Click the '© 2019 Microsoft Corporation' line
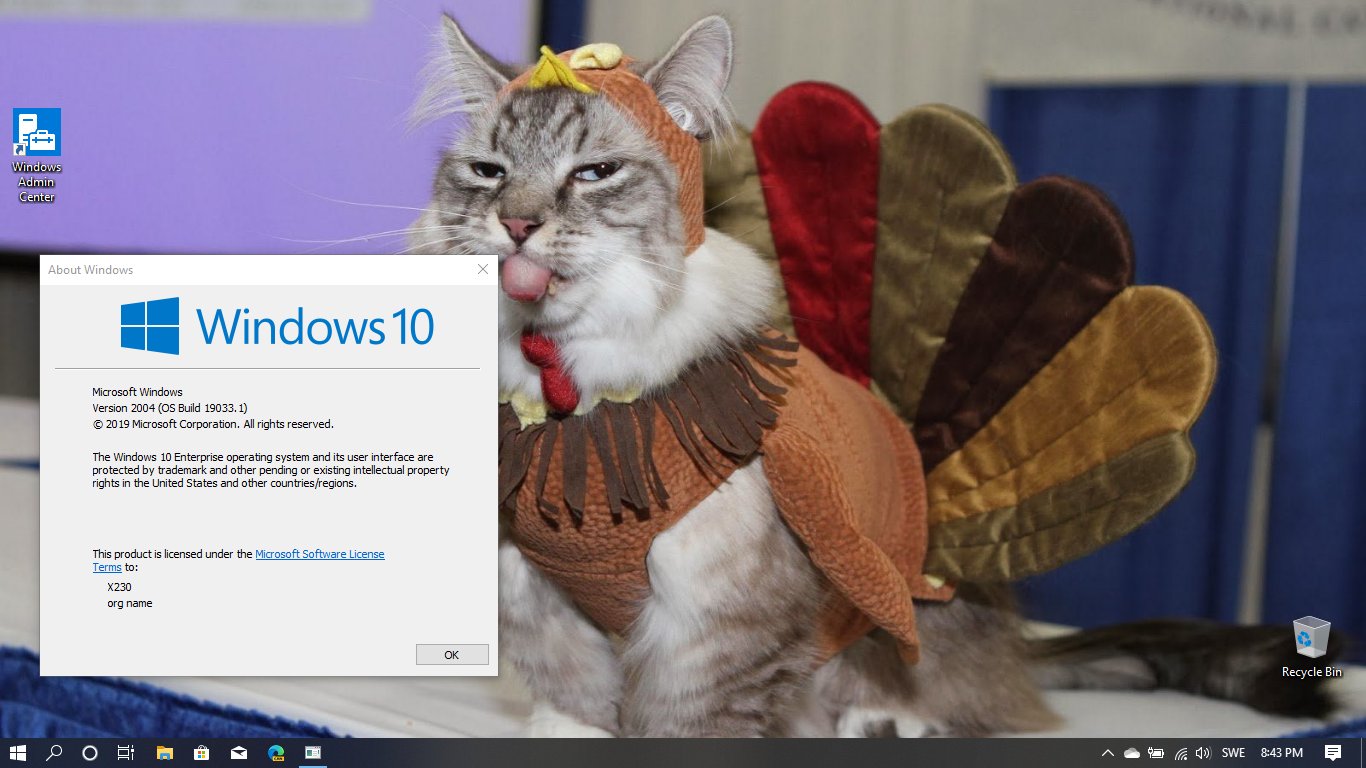The image size is (1366, 768). pos(213,424)
